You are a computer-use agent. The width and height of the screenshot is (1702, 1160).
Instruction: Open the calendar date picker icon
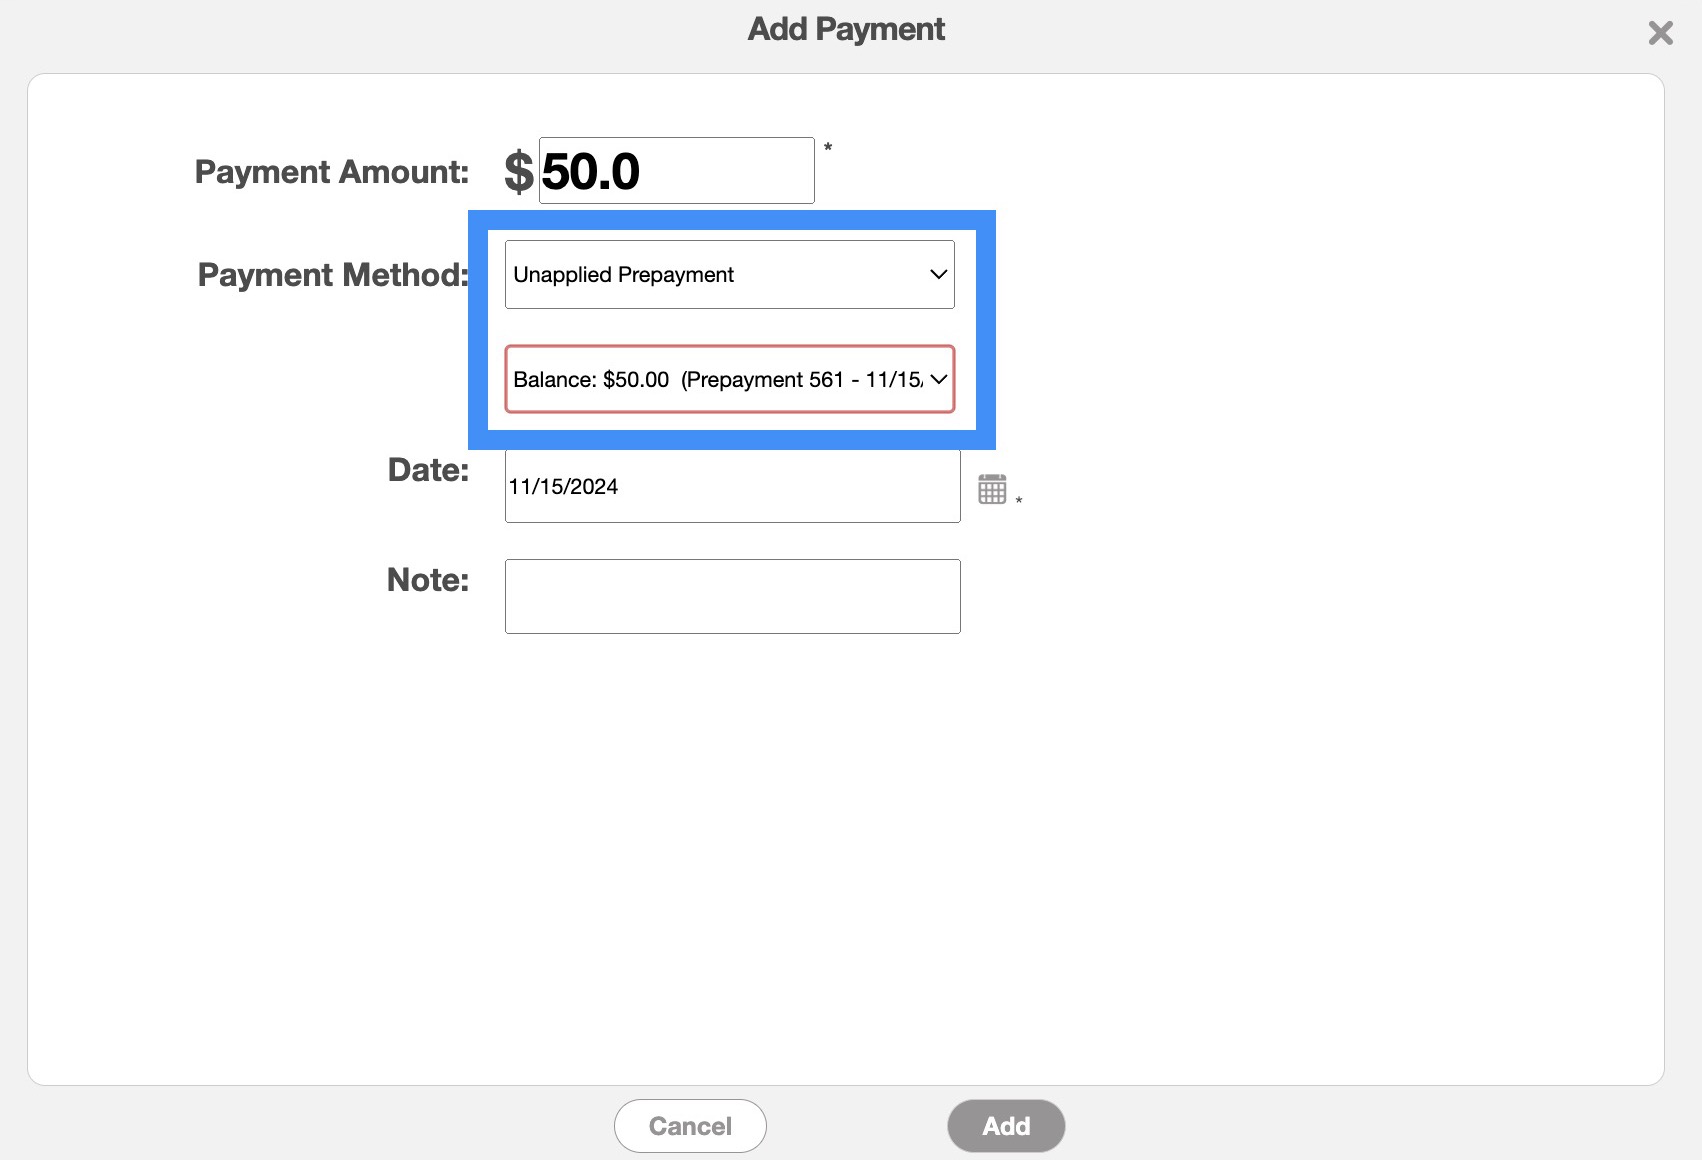992,489
